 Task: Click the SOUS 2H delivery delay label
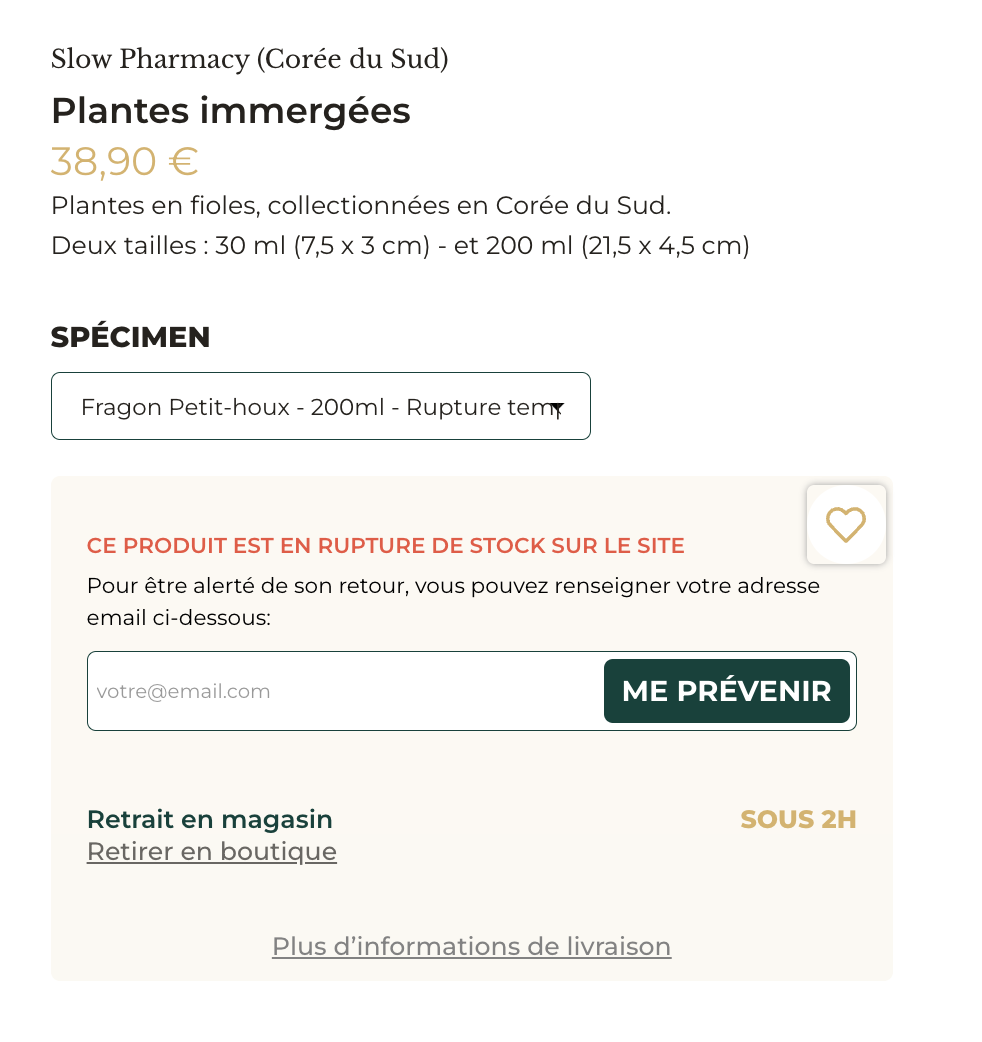click(x=799, y=819)
